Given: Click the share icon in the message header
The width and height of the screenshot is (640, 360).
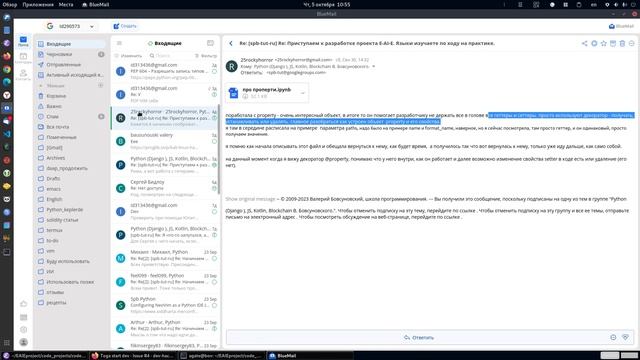Looking at the screenshot, I should click(584, 43).
